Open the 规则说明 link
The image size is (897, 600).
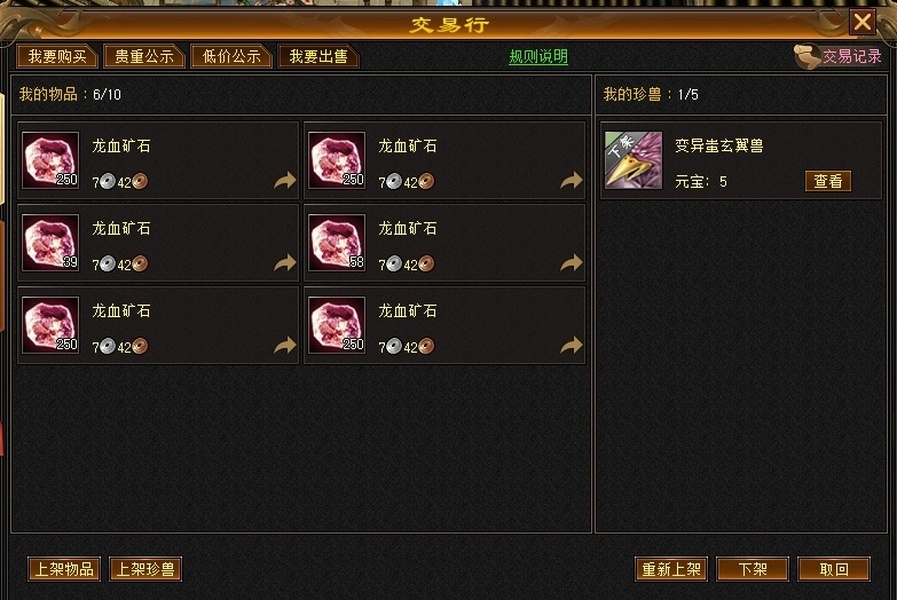pos(538,57)
